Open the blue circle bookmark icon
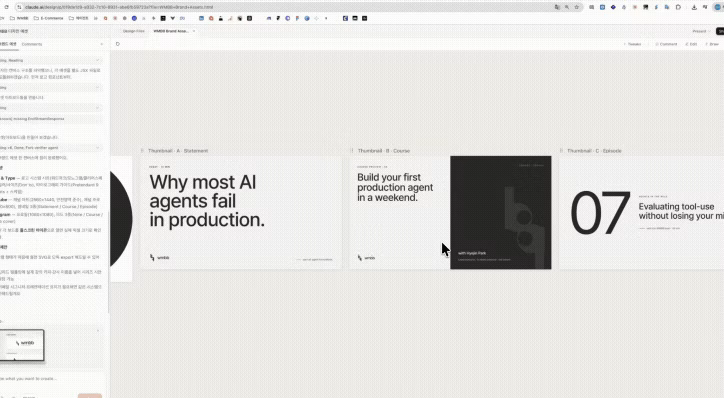 (134, 18)
